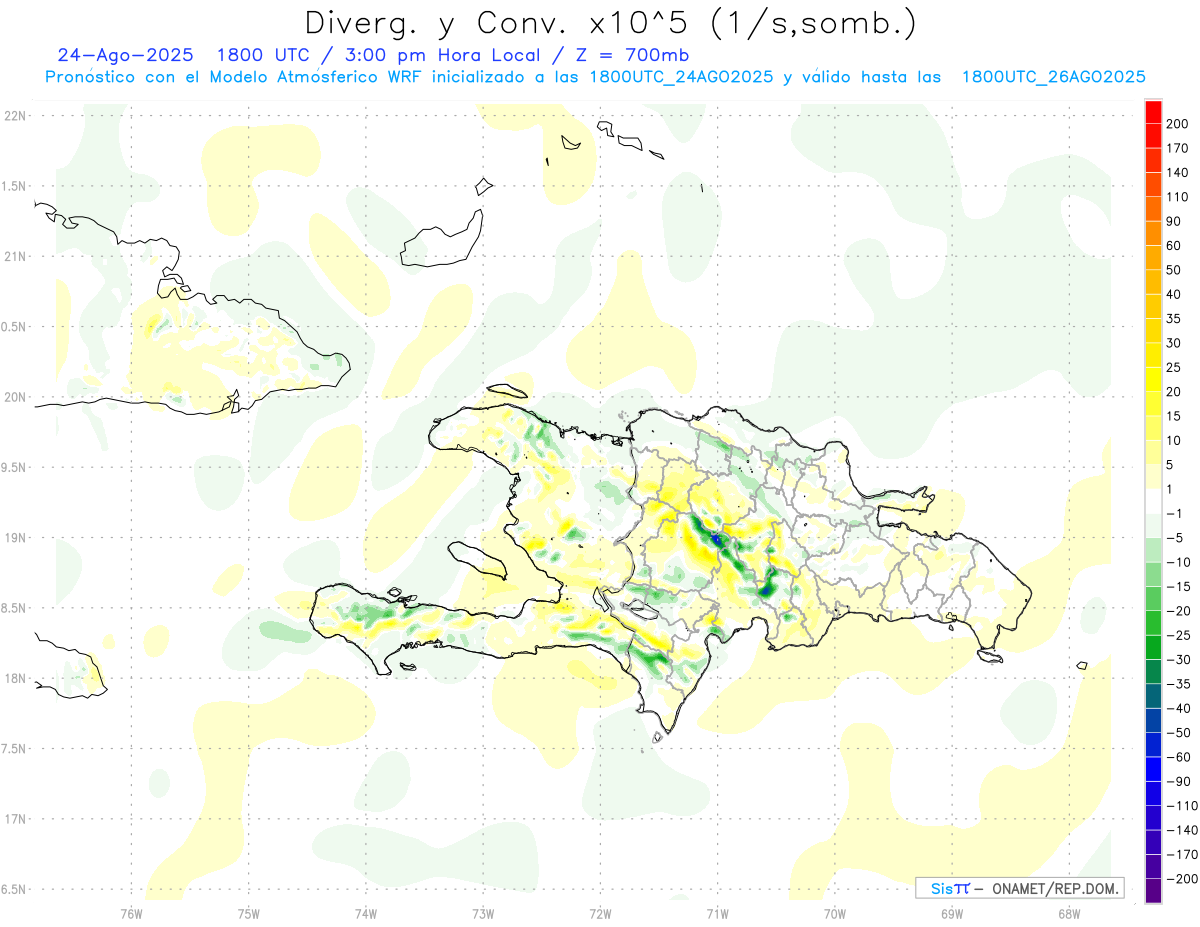Click the -40 value on color scale

click(x=1180, y=709)
